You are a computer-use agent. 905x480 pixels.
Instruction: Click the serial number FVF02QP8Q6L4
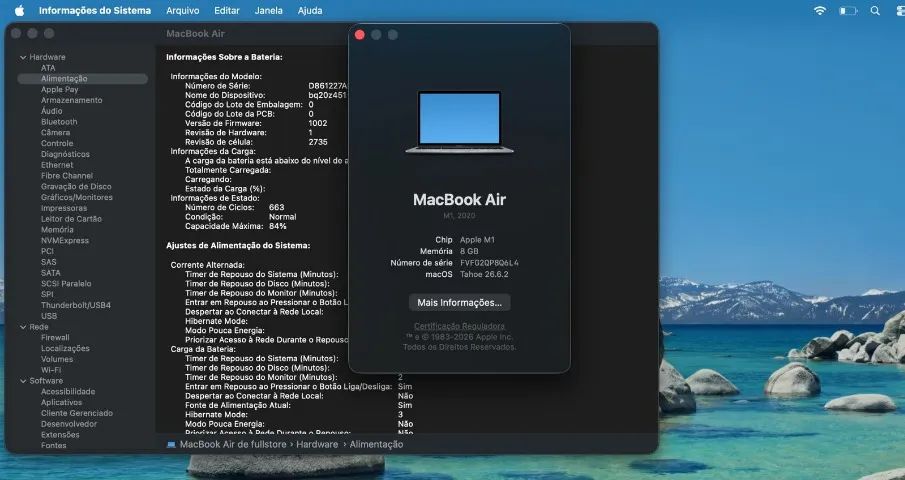(x=489, y=262)
